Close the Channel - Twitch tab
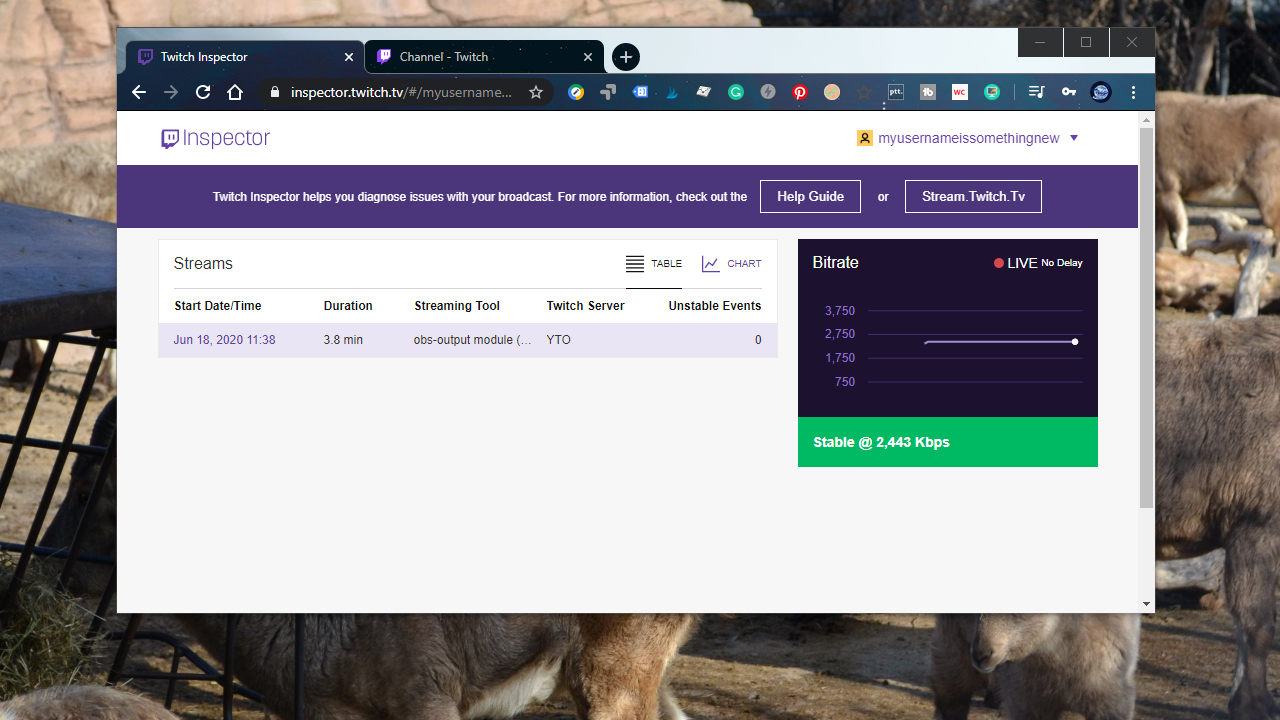The height and width of the screenshot is (720, 1280). tap(588, 57)
